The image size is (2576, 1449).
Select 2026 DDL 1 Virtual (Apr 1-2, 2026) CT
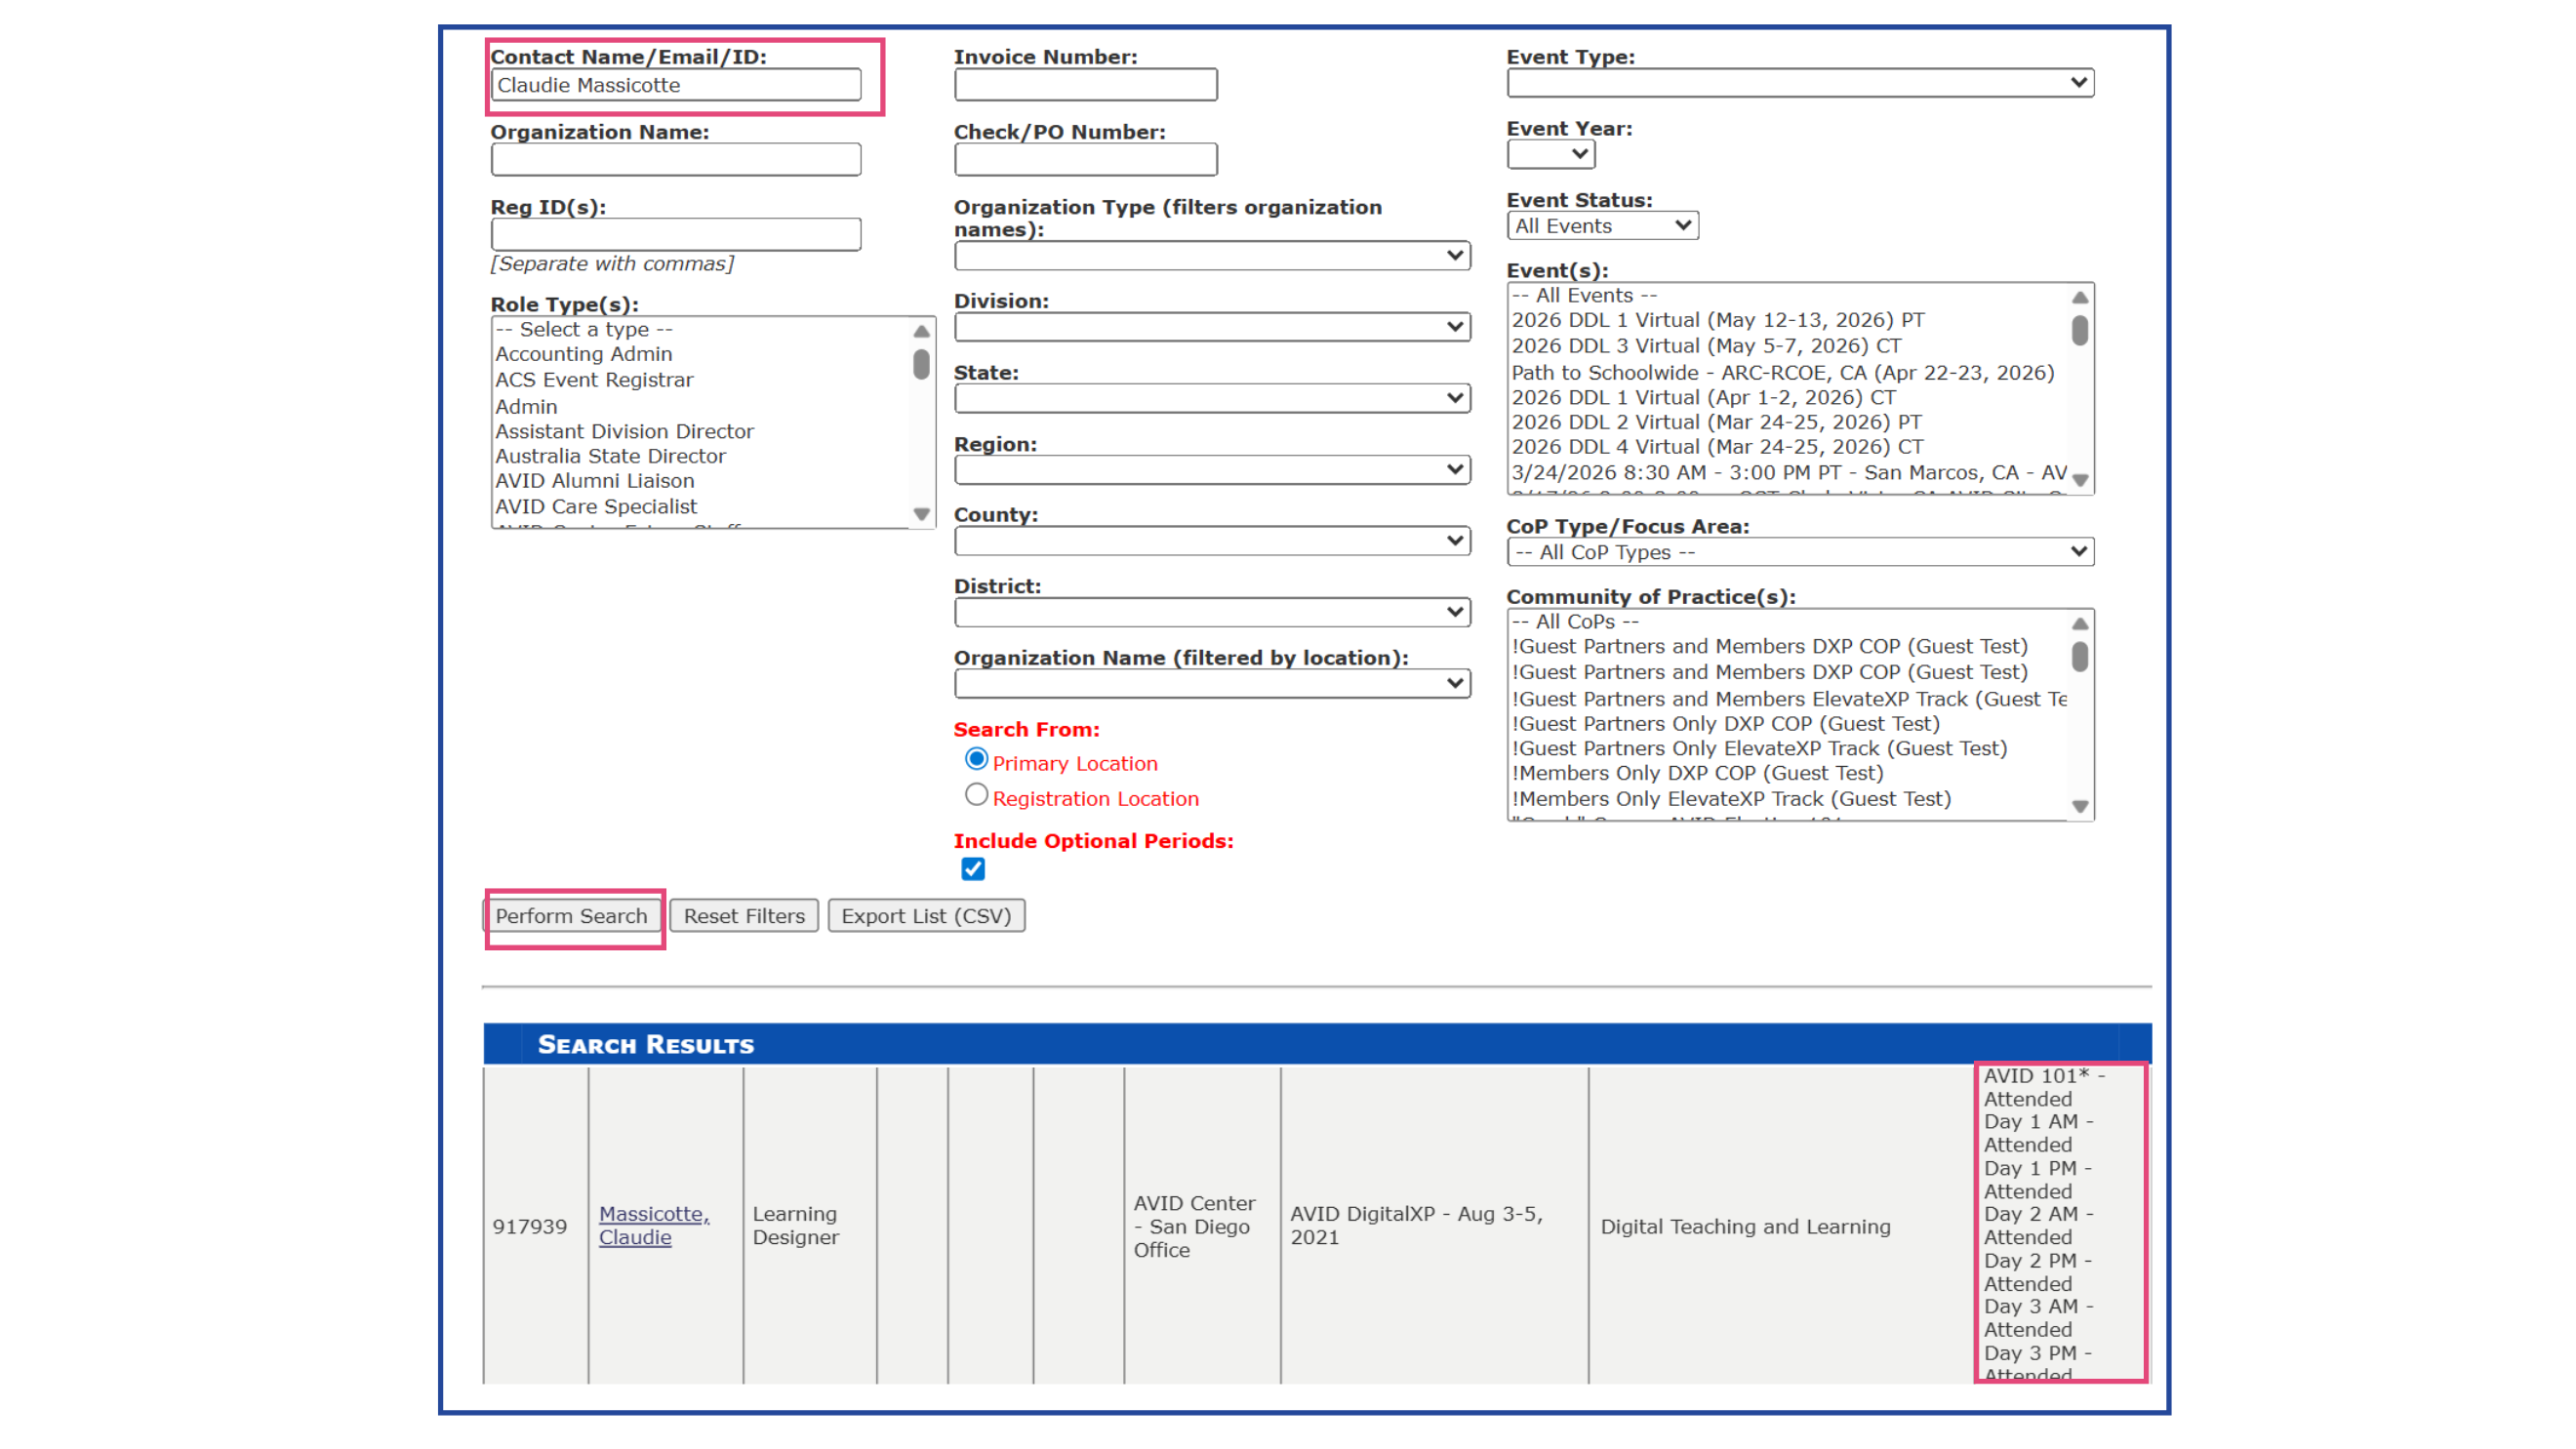click(1703, 398)
